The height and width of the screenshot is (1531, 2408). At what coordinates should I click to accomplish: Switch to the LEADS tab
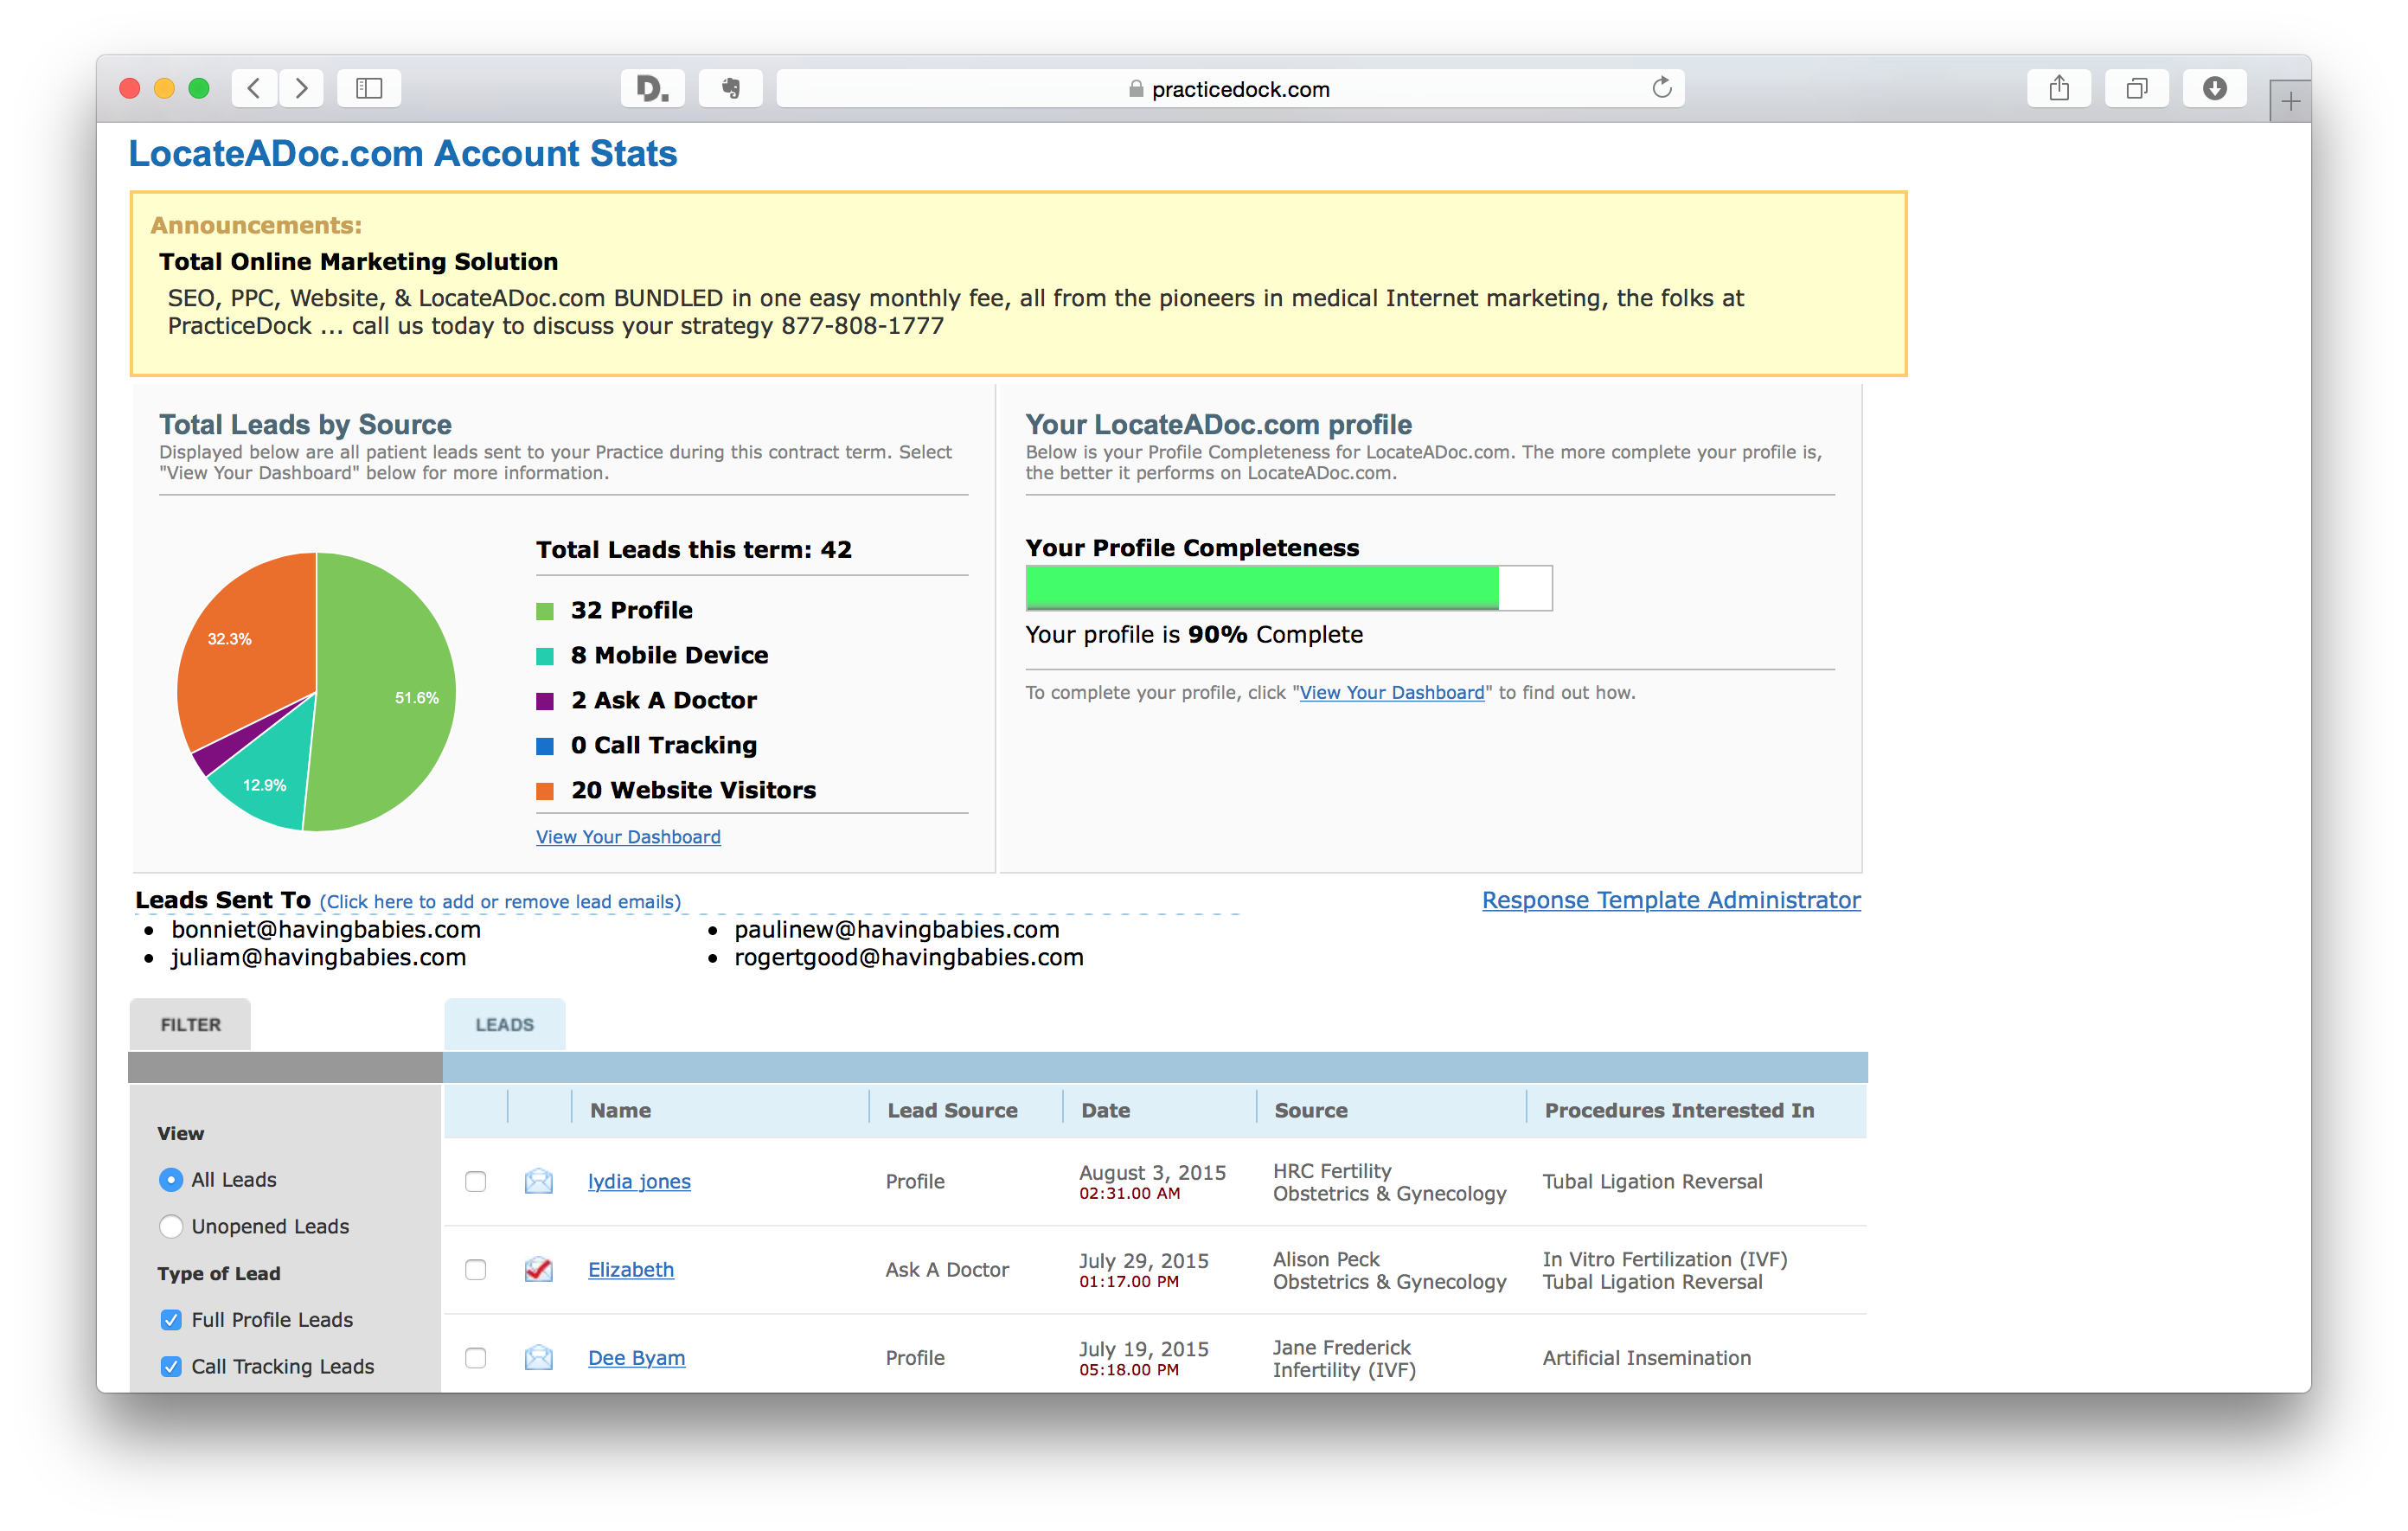click(x=504, y=1025)
